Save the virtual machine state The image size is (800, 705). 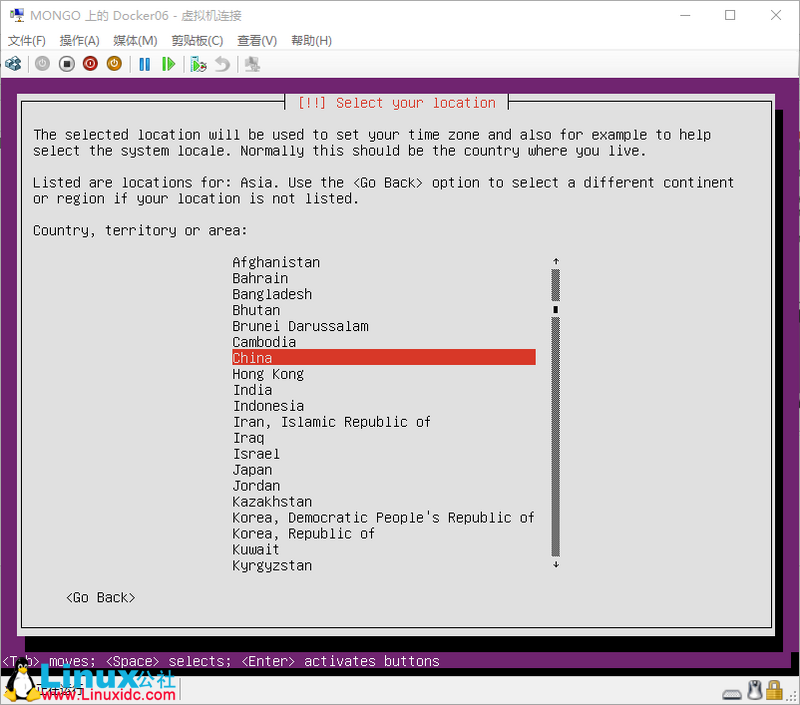coord(113,64)
